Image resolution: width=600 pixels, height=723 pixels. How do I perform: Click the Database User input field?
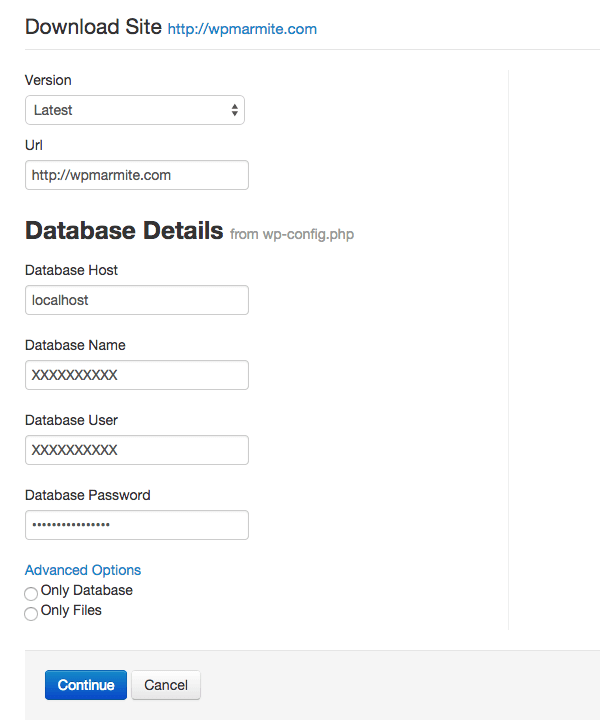click(x=137, y=450)
